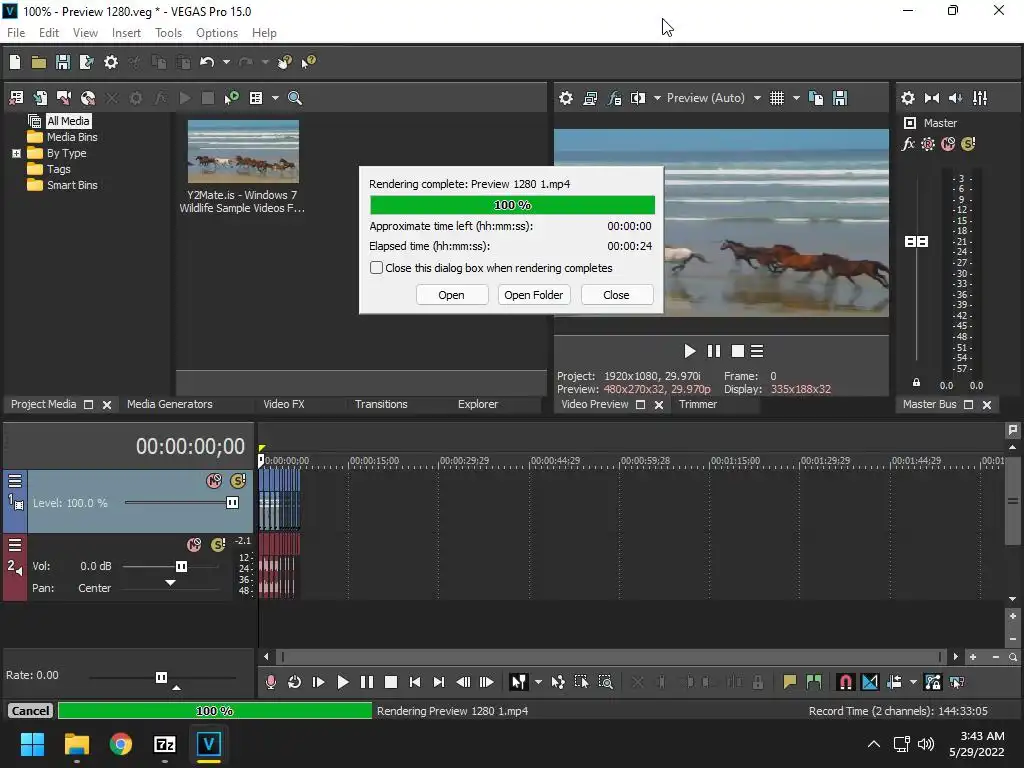The height and width of the screenshot is (768, 1024).
Task: Enable snapping magnet icon
Action: click(845, 682)
